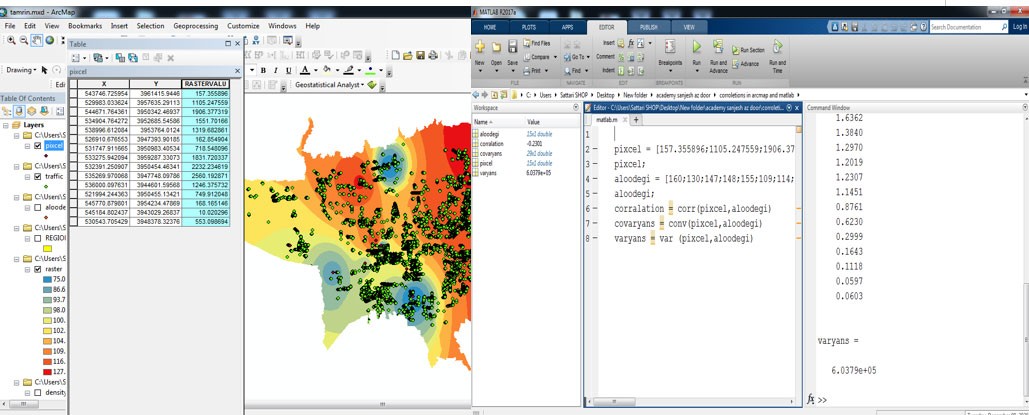This screenshot has height=415, width=1029.
Task: Collapse the Layers tree group
Action: (6, 125)
